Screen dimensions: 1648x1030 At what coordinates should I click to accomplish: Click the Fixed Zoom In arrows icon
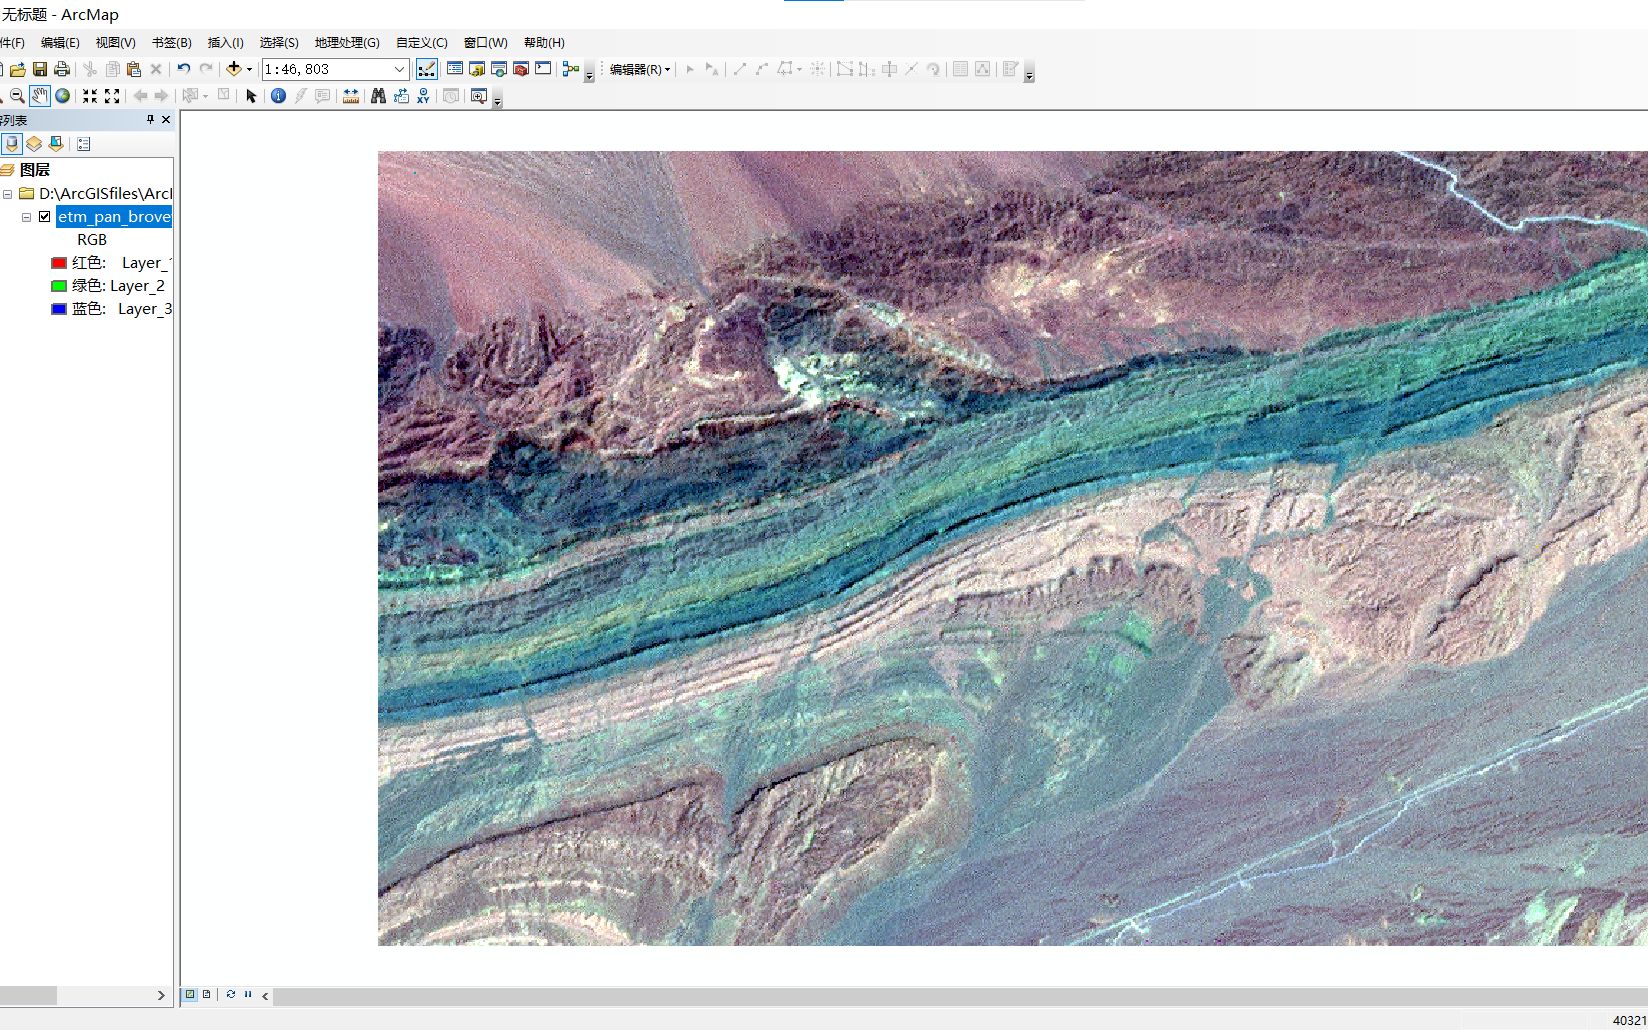(90, 96)
